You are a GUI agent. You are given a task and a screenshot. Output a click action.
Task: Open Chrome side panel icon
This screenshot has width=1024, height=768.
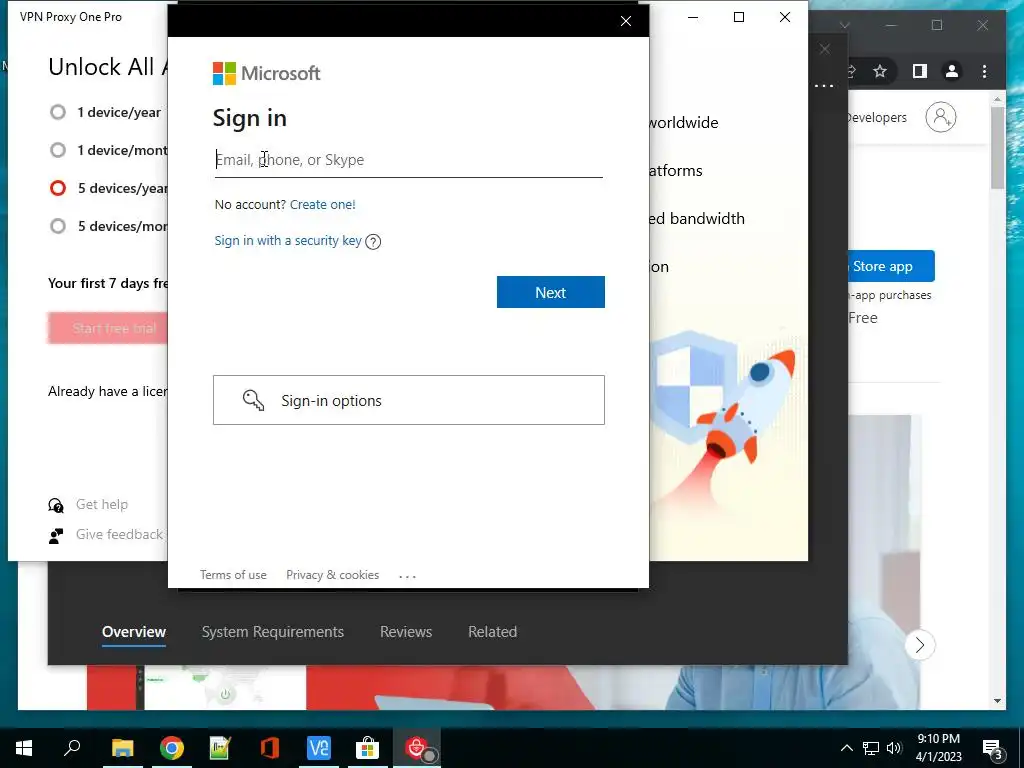click(920, 71)
